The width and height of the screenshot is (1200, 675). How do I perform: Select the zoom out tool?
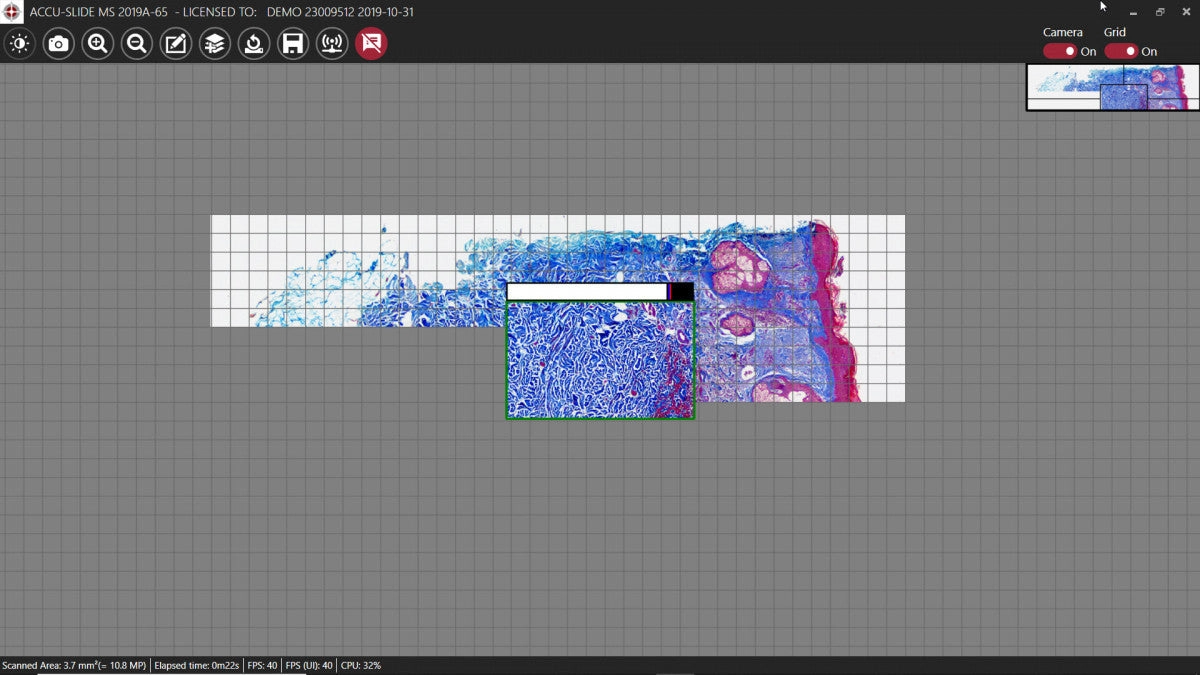coord(136,43)
